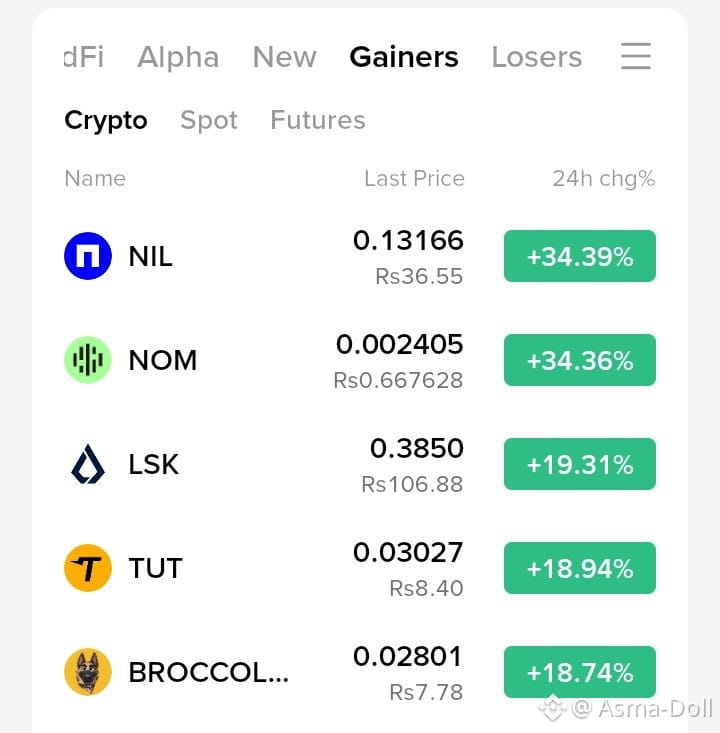Image resolution: width=720 pixels, height=733 pixels.
Task: Click the +19.31% change badge for LSK
Action: (x=580, y=464)
